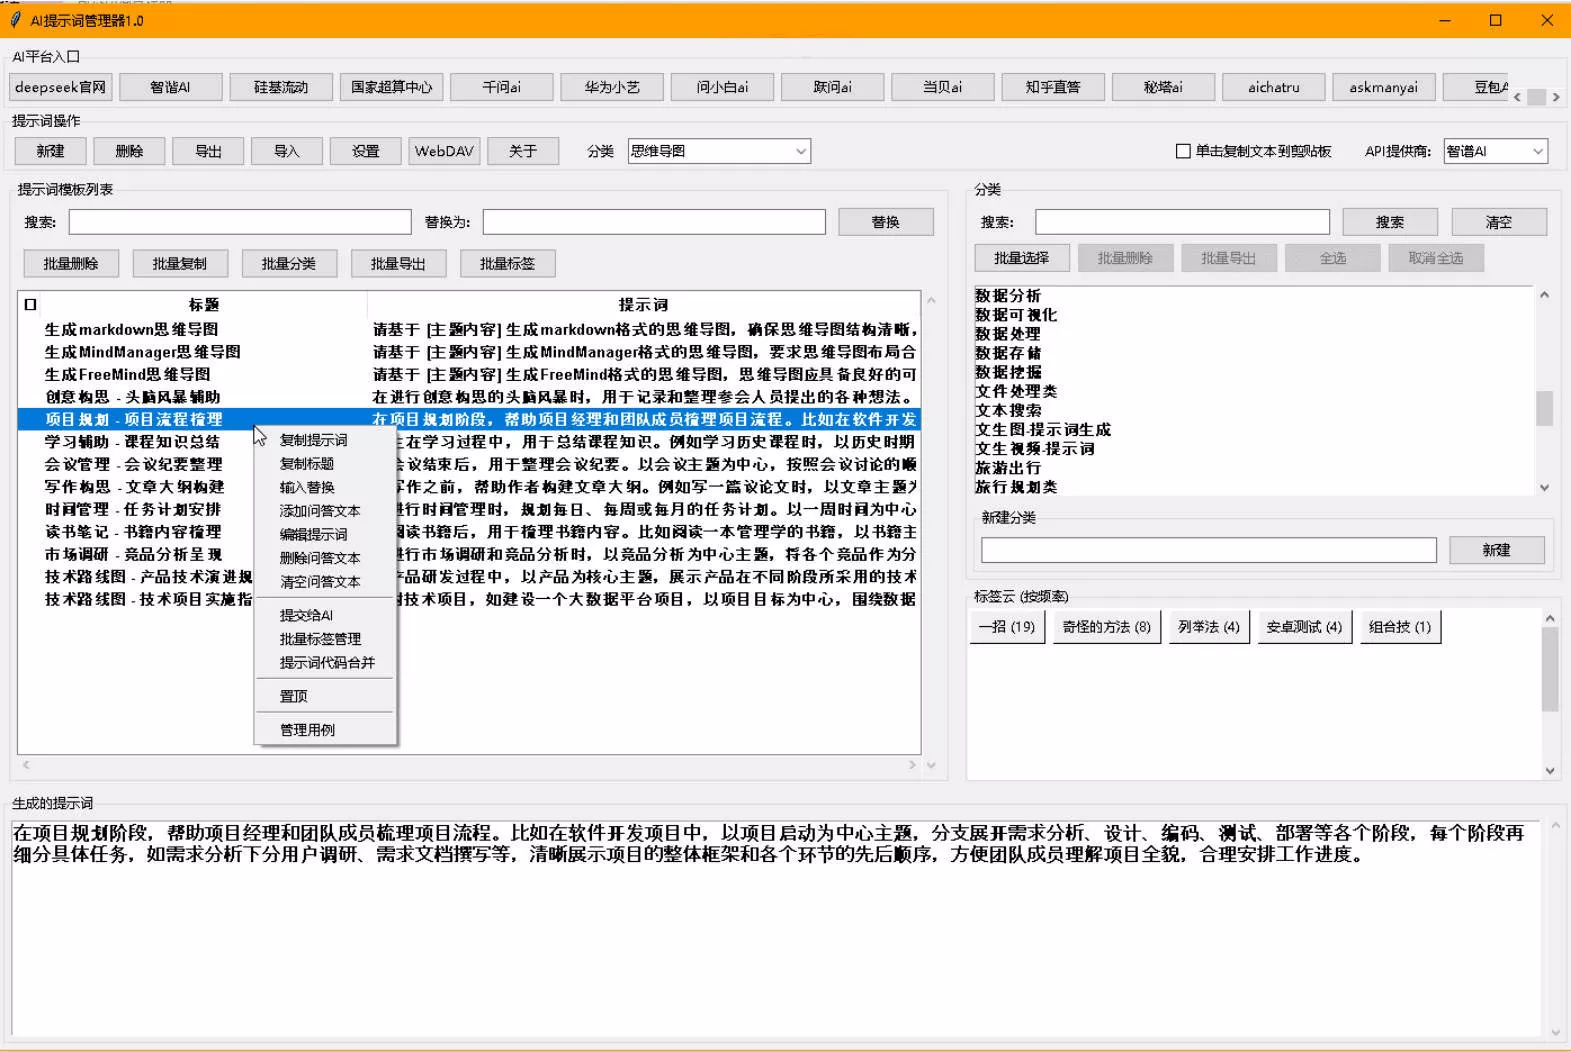Screen dimensions: 1571x1052
Task: Click the 导入 button
Action: [287, 151]
